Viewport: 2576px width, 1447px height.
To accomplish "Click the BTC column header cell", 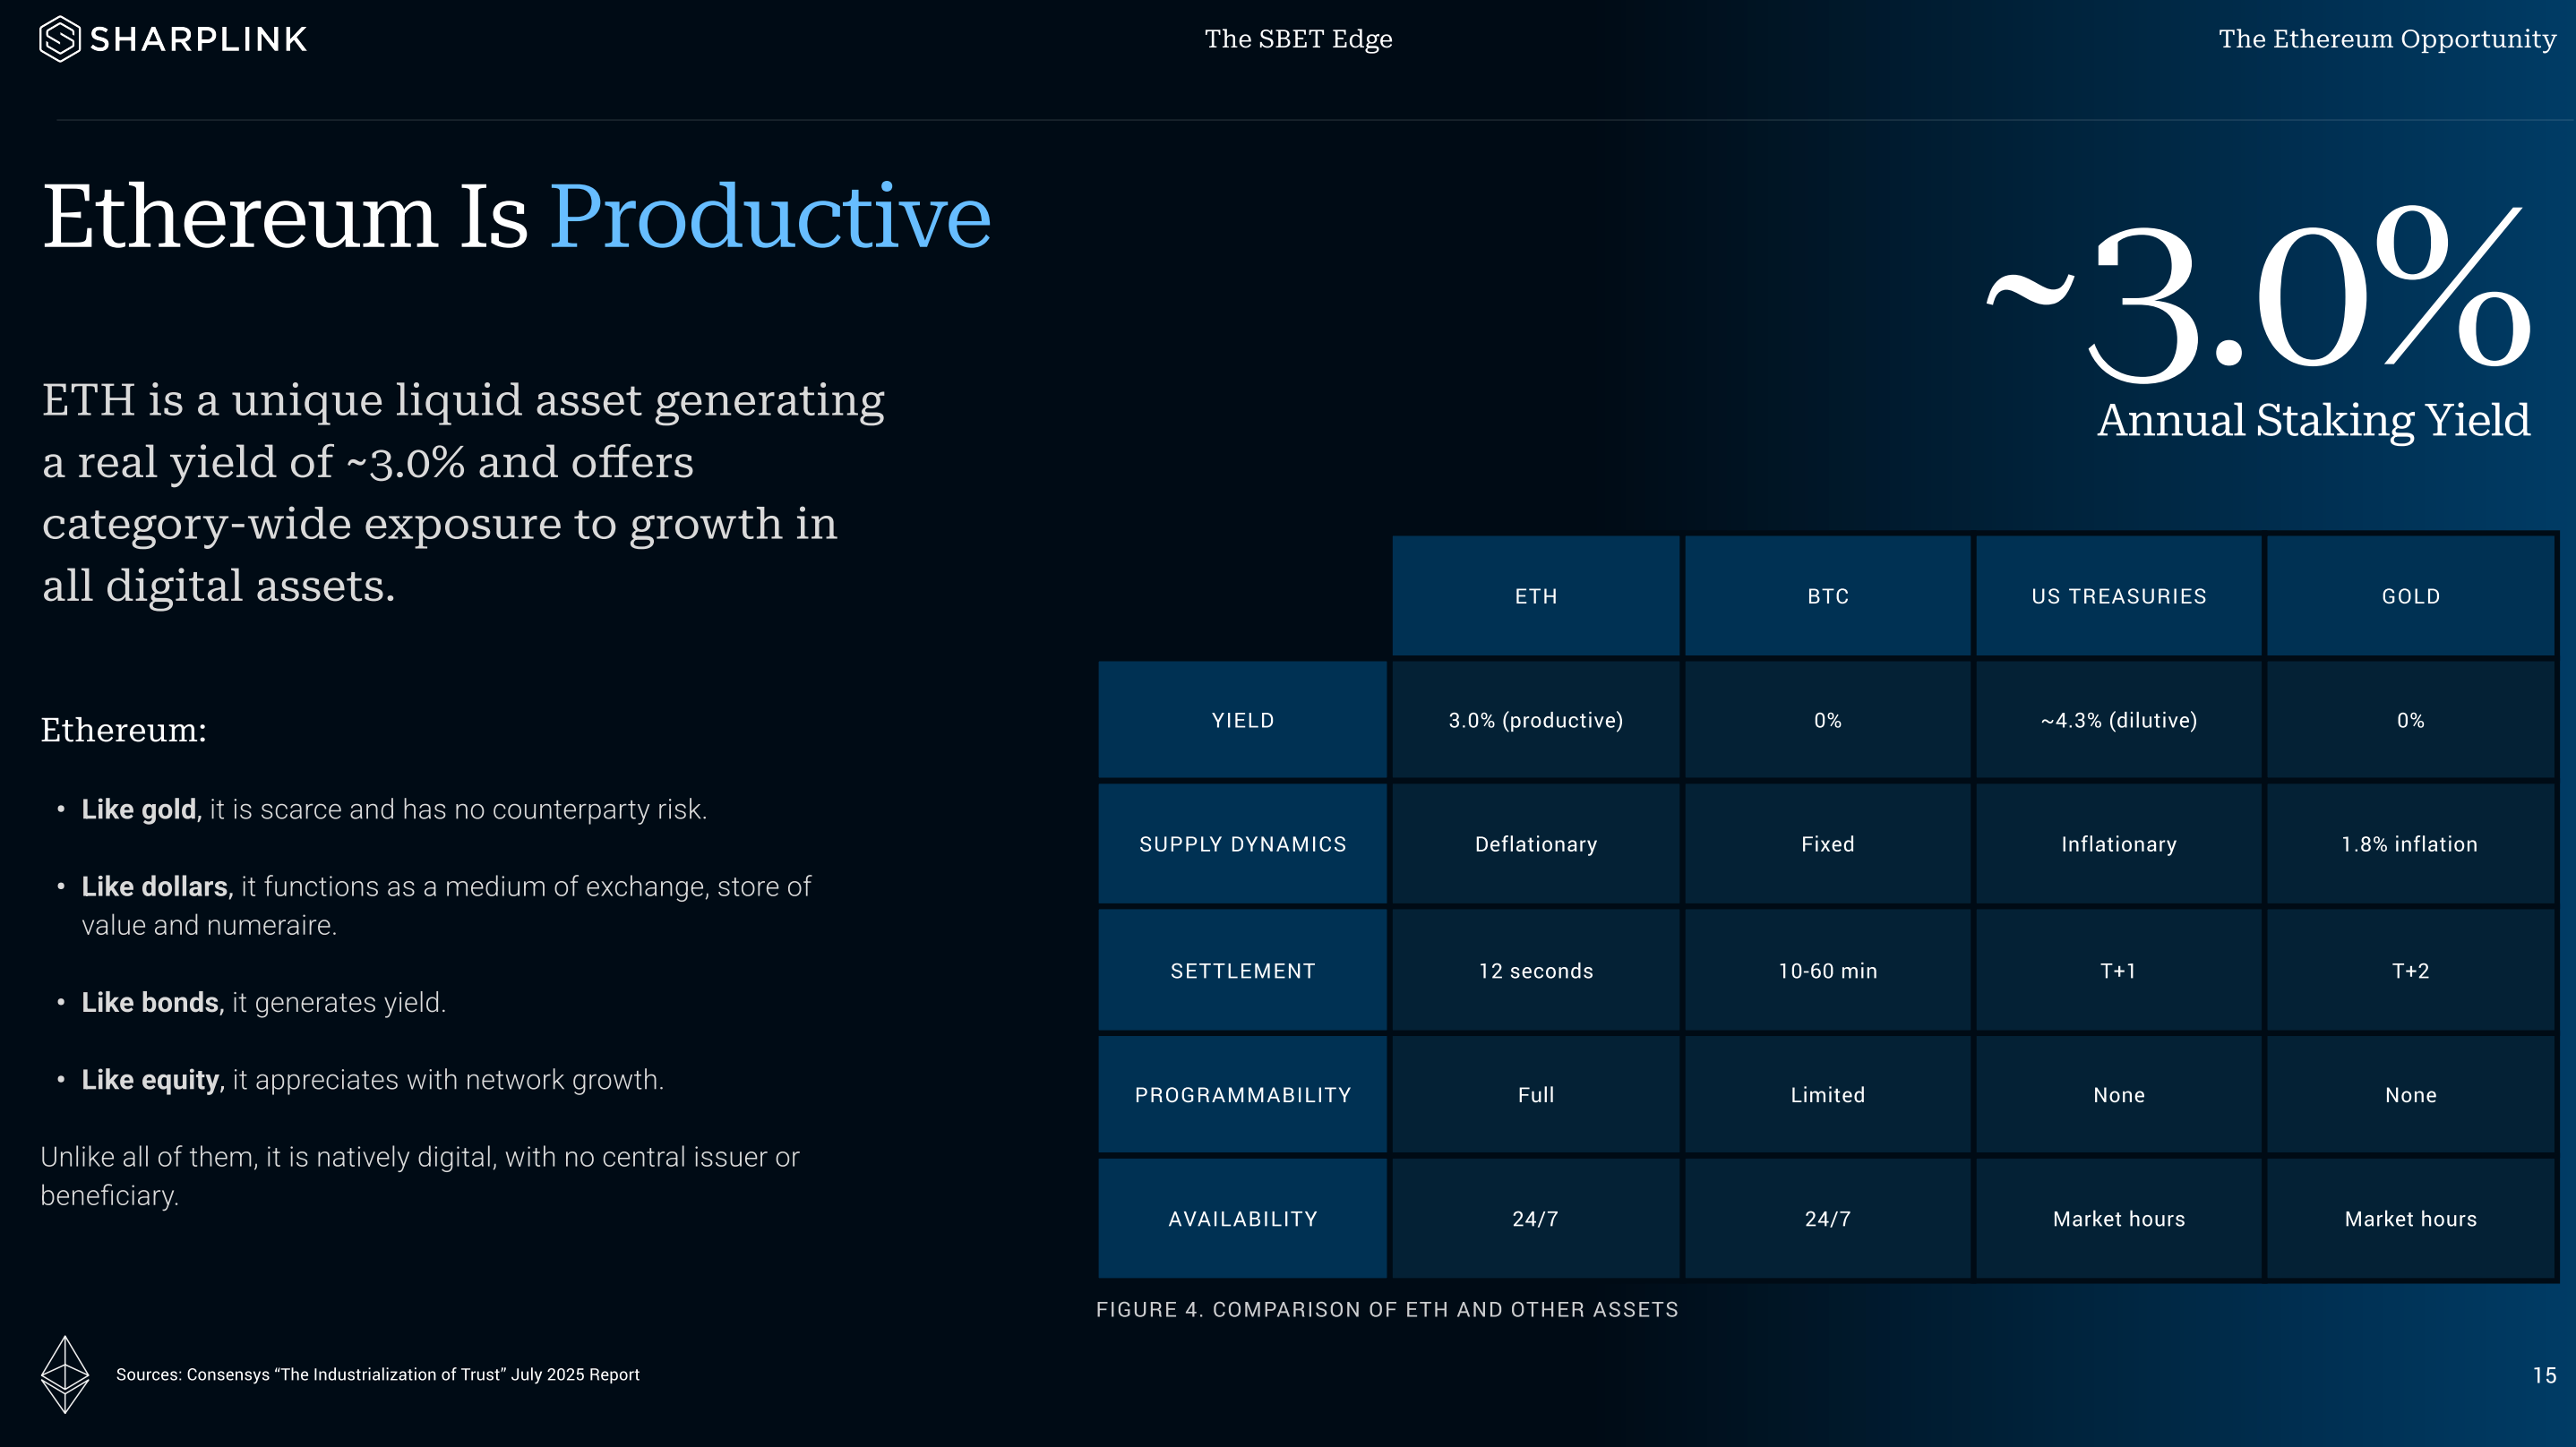I will coord(1827,596).
